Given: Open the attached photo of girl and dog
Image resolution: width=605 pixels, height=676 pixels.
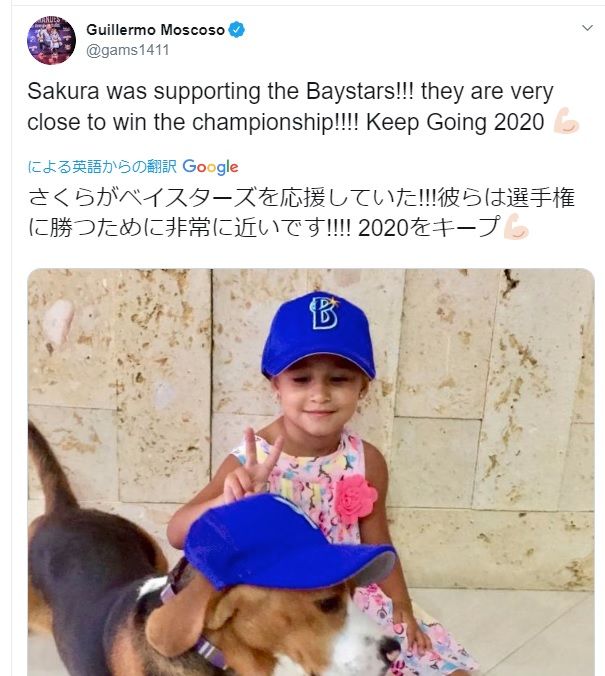Looking at the screenshot, I should (x=311, y=472).
